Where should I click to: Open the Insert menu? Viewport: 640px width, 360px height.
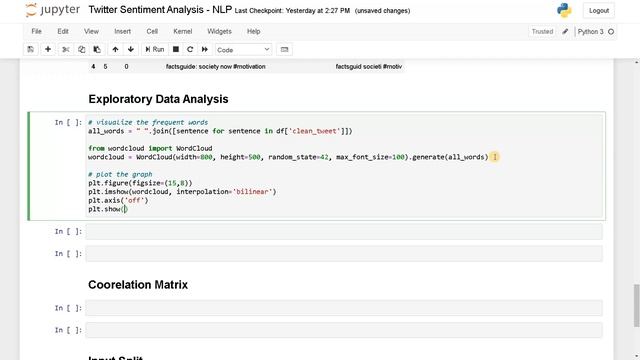tap(122, 31)
